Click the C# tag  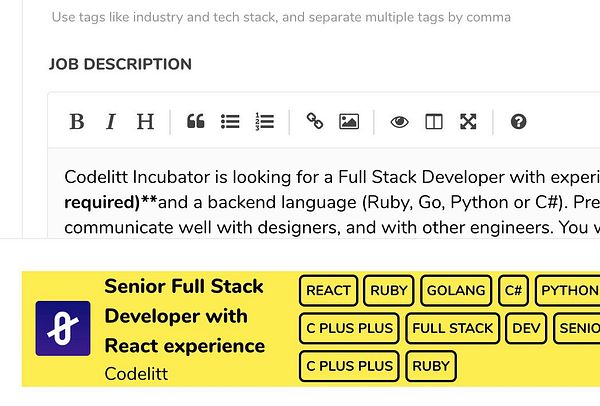pos(515,291)
